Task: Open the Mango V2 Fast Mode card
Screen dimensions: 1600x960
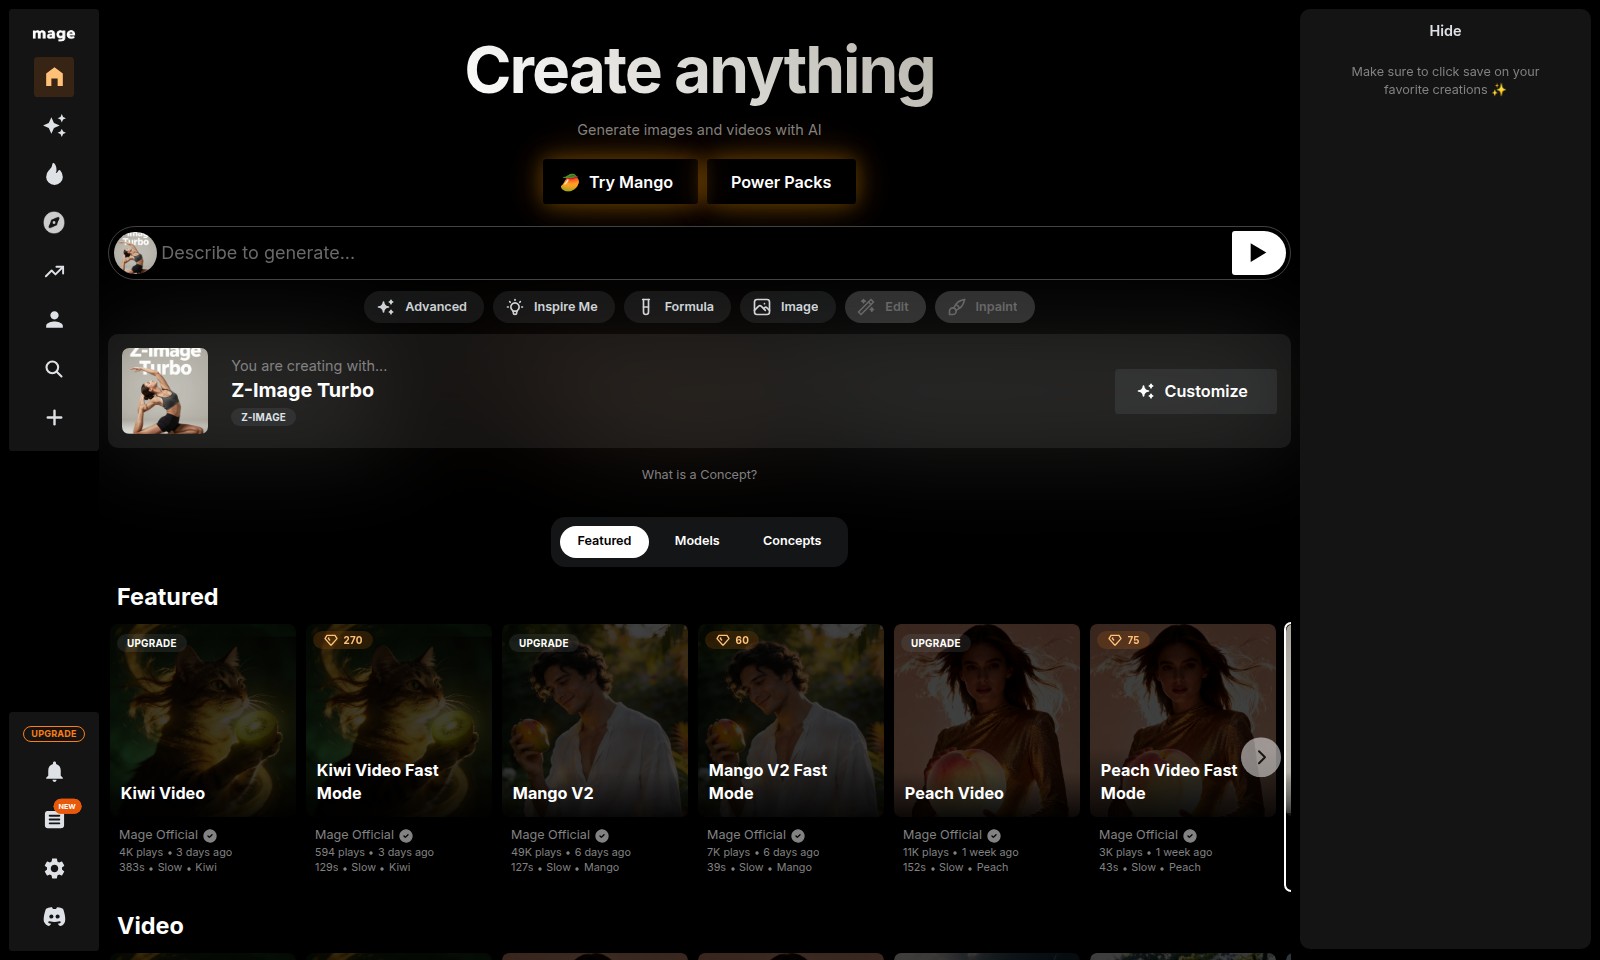Action: [791, 720]
